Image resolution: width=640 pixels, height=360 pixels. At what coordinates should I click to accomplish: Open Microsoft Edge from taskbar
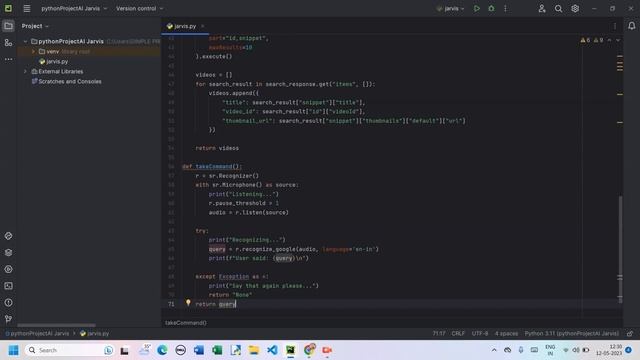(x=162, y=350)
